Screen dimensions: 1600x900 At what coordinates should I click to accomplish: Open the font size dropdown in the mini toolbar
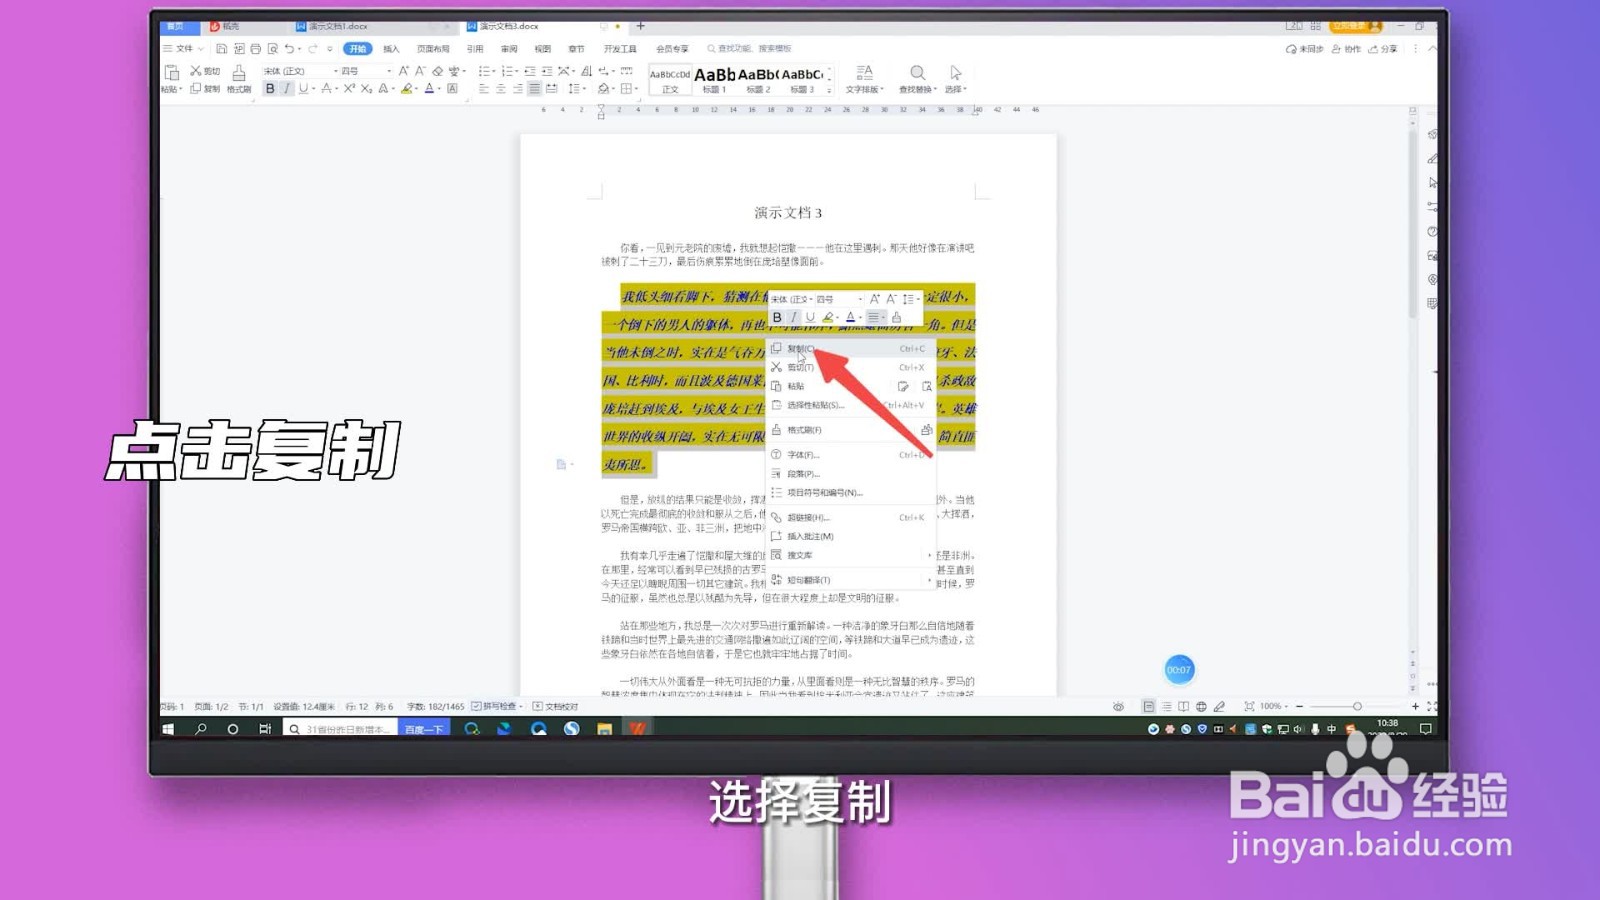coord(838,299)
